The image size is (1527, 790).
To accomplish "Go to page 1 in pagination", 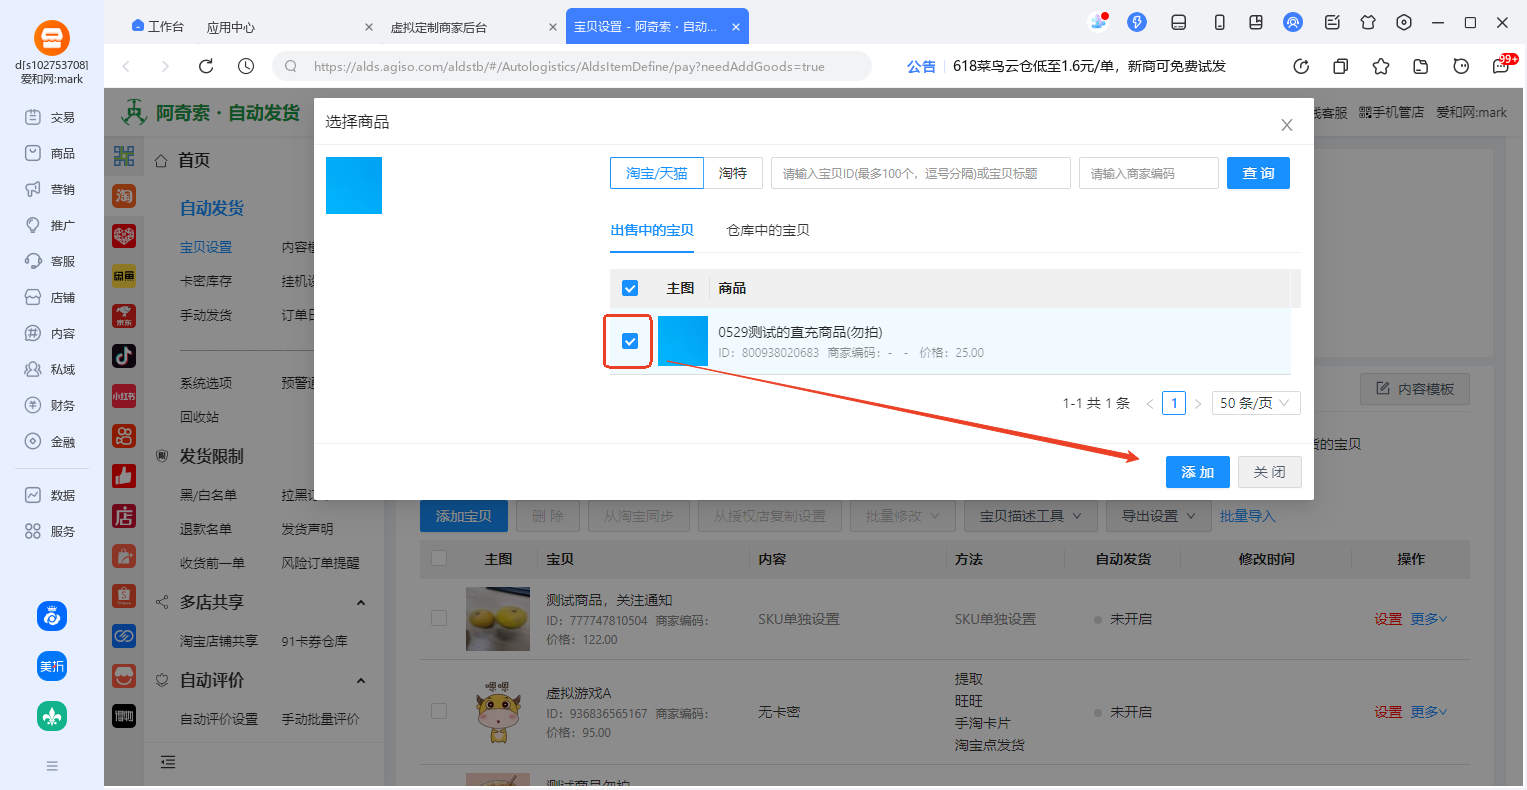I will tap(1174, 403).
